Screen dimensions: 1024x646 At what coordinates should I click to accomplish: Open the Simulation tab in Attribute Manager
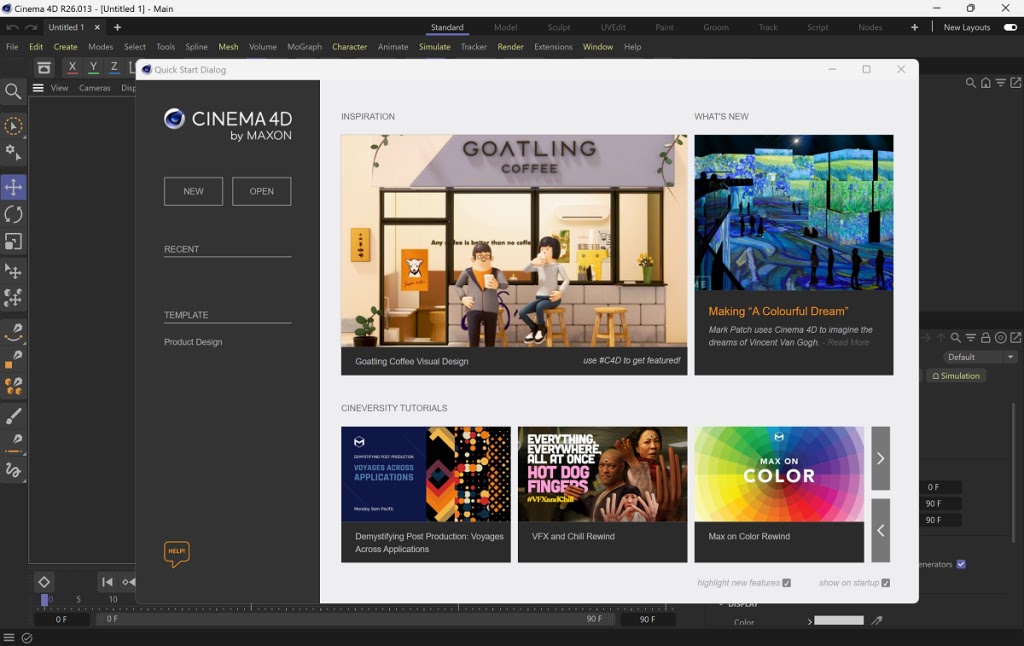pos(956,376)
